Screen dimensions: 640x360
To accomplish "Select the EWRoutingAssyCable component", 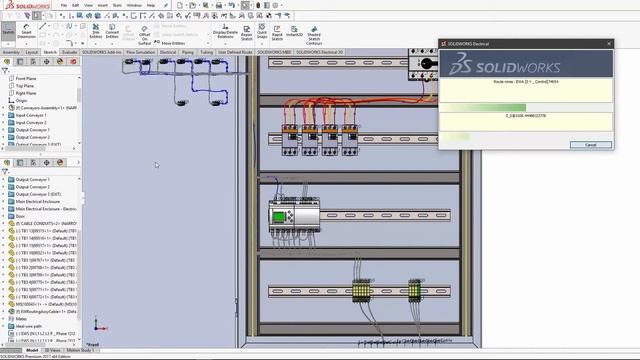I will click(x=42, y=311).
